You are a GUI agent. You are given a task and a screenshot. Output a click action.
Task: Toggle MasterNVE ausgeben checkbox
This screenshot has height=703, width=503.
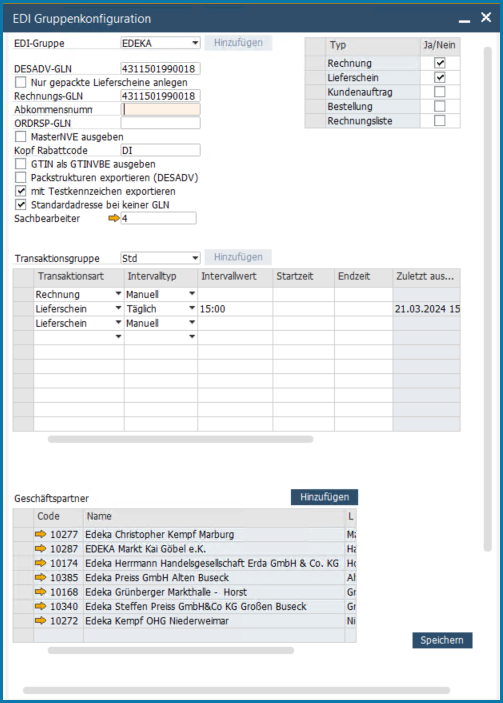(x=21, y=137)
